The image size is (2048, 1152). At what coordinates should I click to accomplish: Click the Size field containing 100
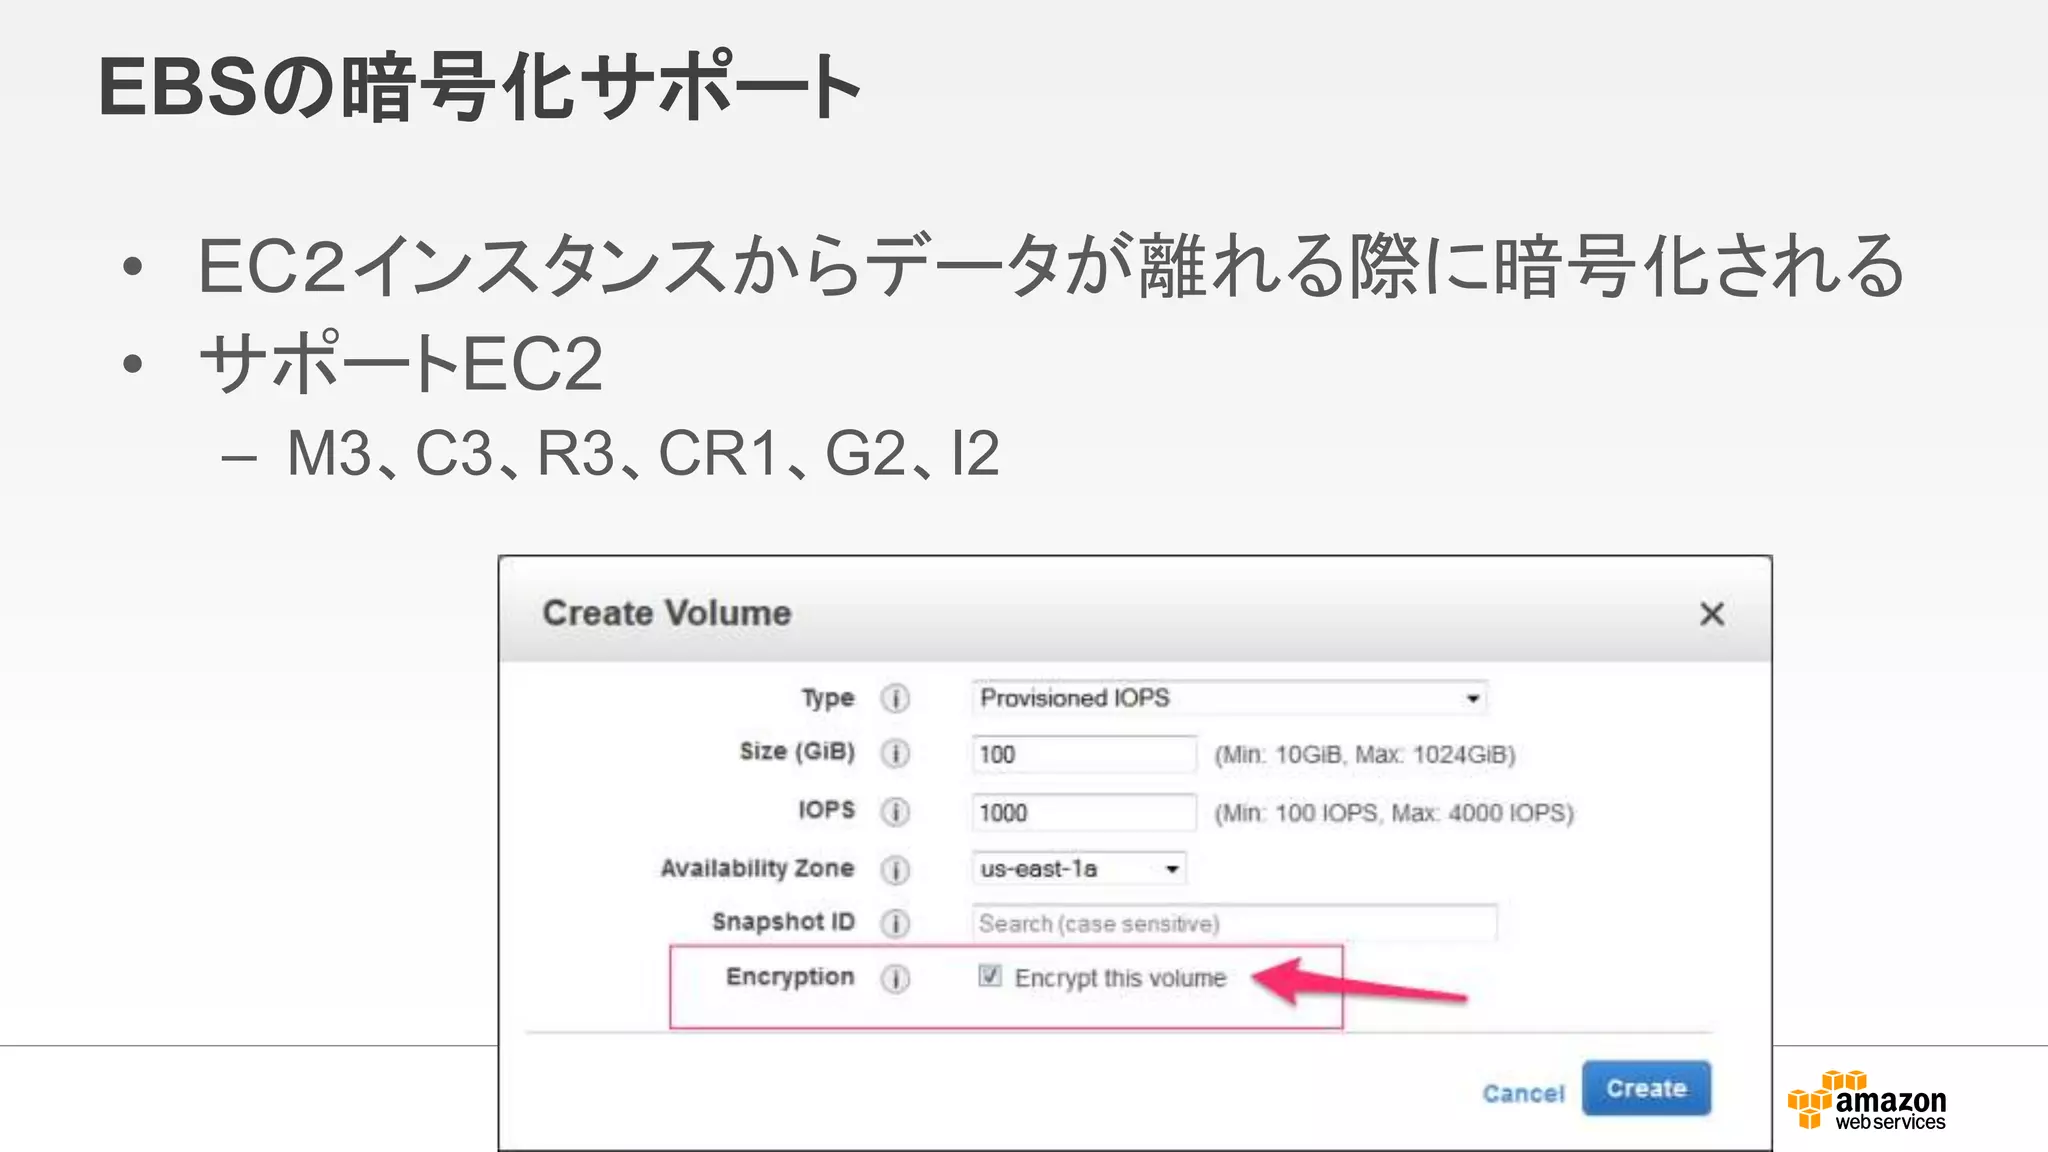click(x=1084, y=754)
